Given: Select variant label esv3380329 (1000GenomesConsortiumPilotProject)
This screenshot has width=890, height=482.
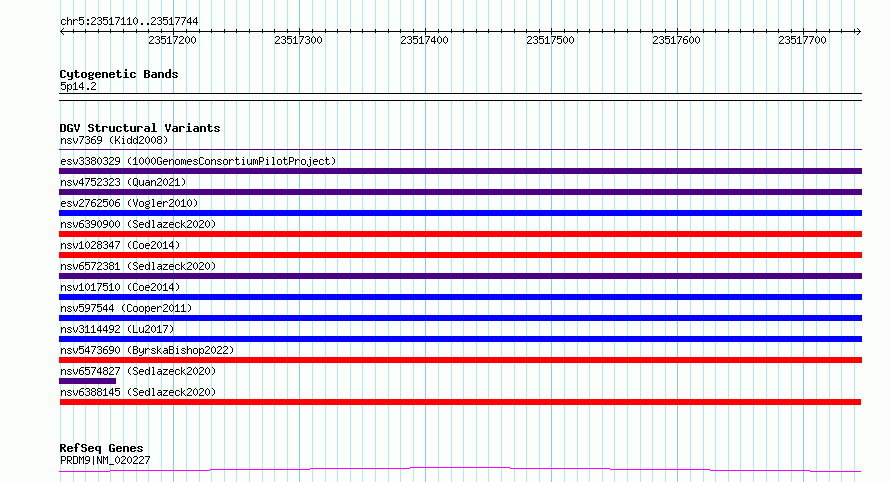Looking at the screenshot, I should pos(198,161).
